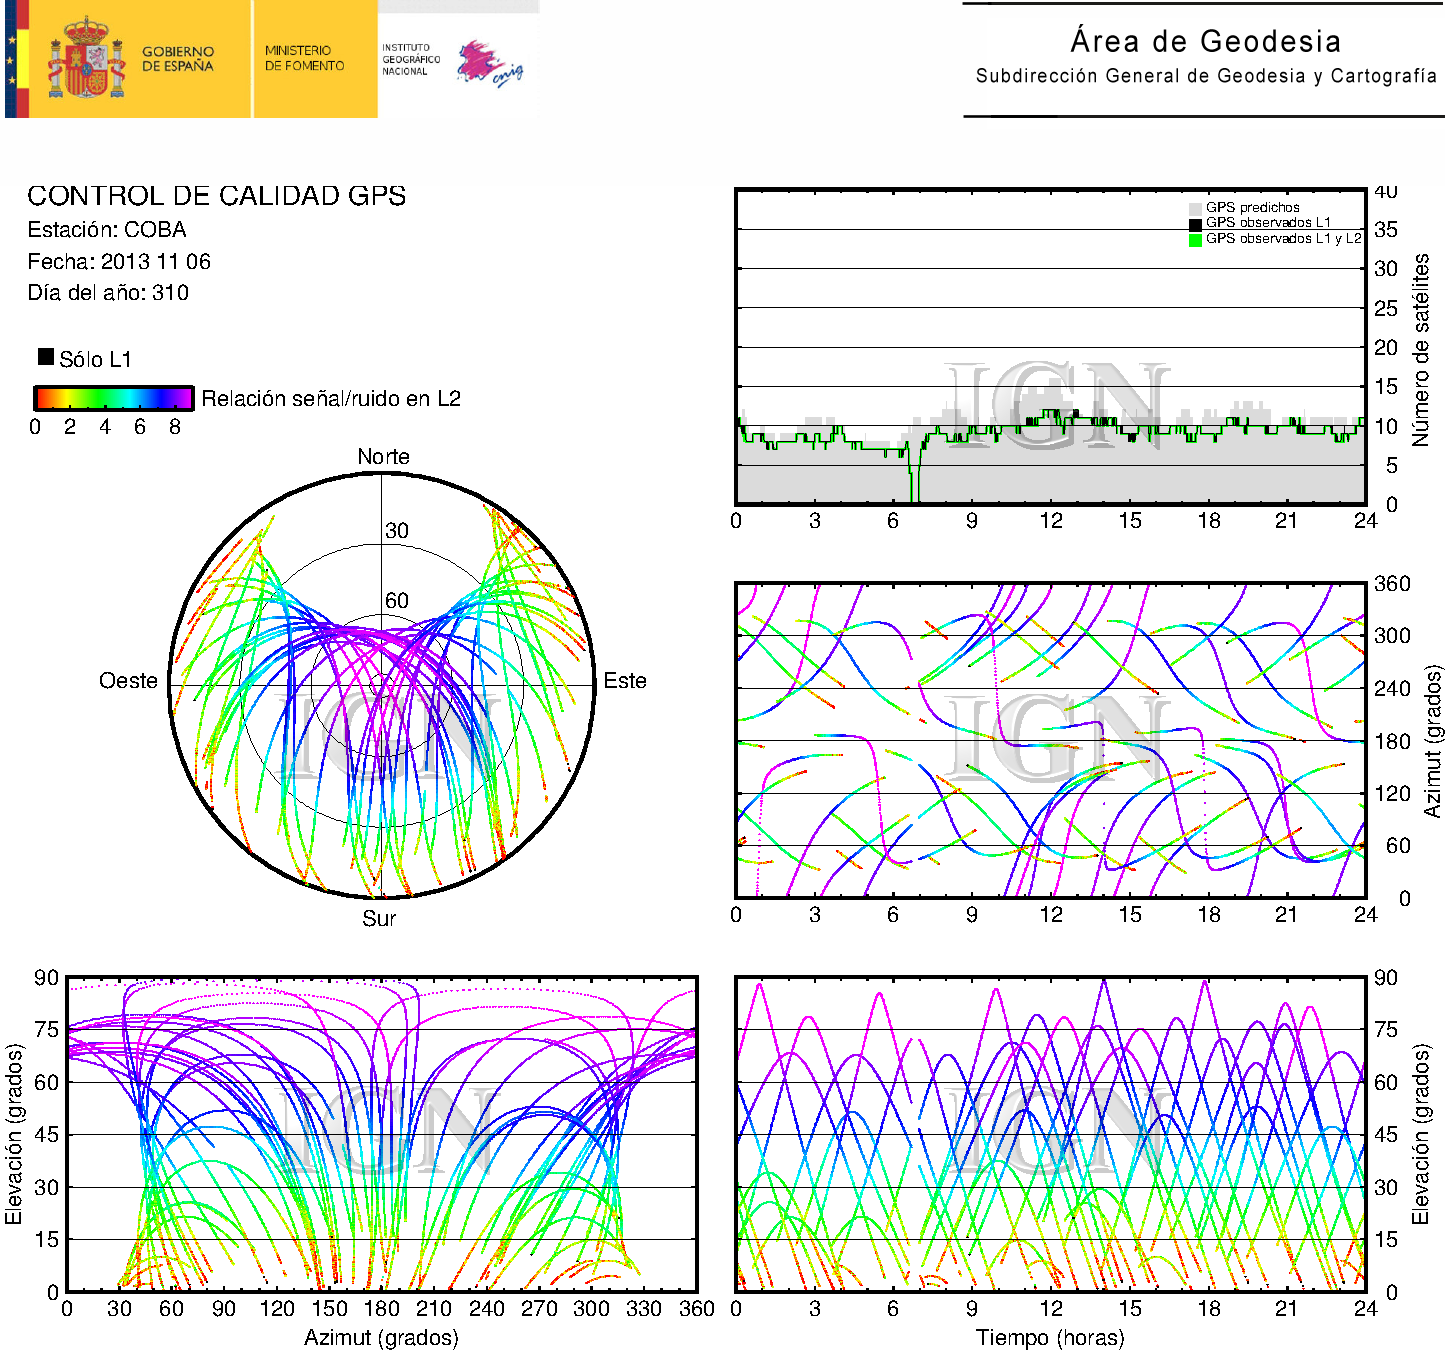
Task: Click the Gobierno de España text
Action: point(178,59)
